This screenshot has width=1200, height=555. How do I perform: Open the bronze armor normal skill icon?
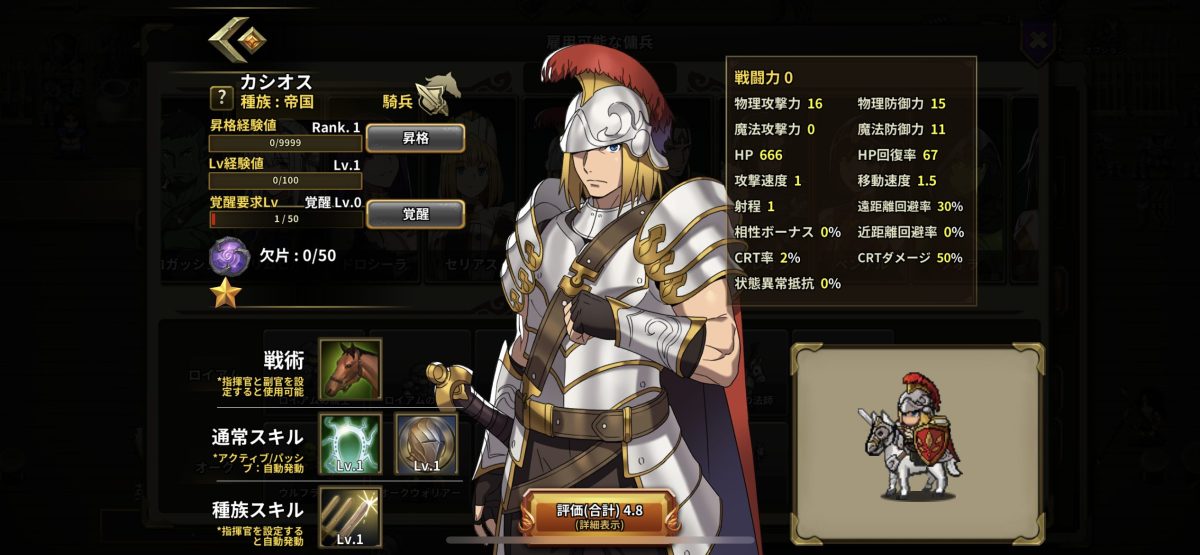427,444
